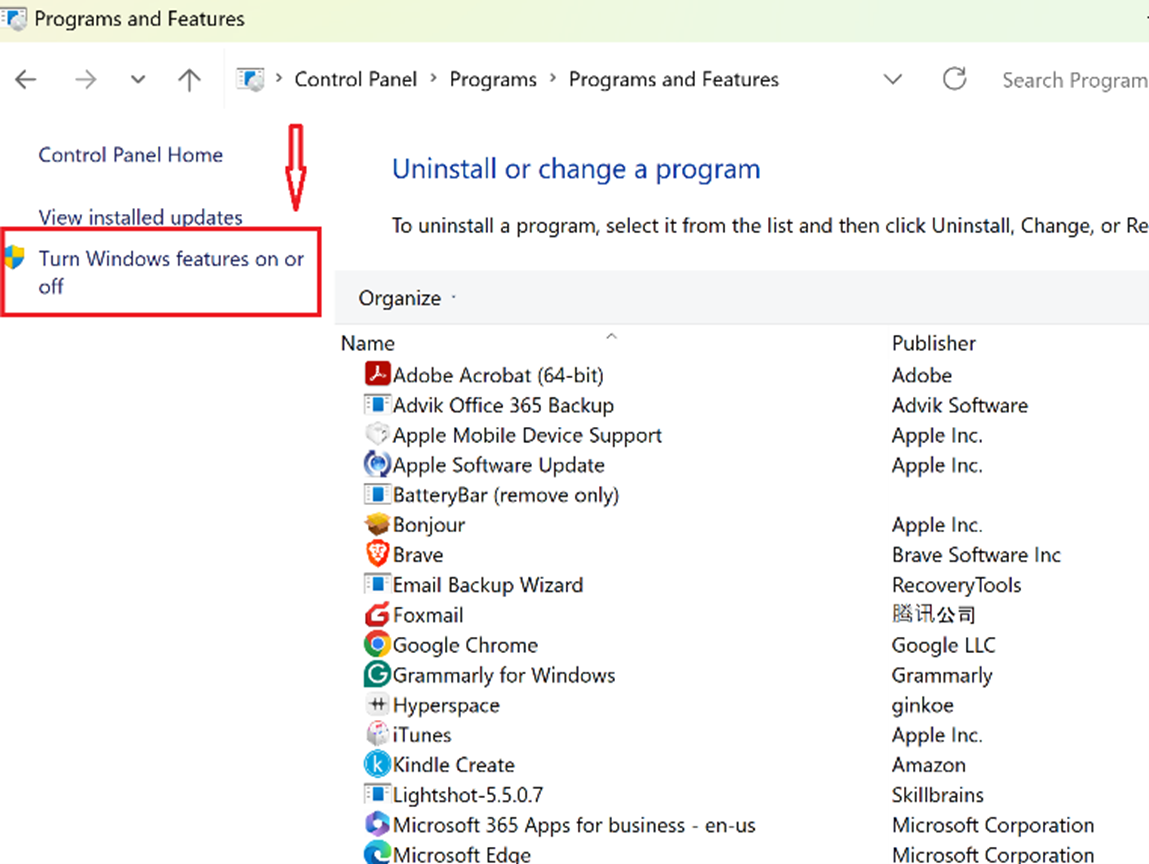Click the Control Panel address bar icon
This screenshot has height=864, width=1149.
pyautogui.click(x=251, y=79)
